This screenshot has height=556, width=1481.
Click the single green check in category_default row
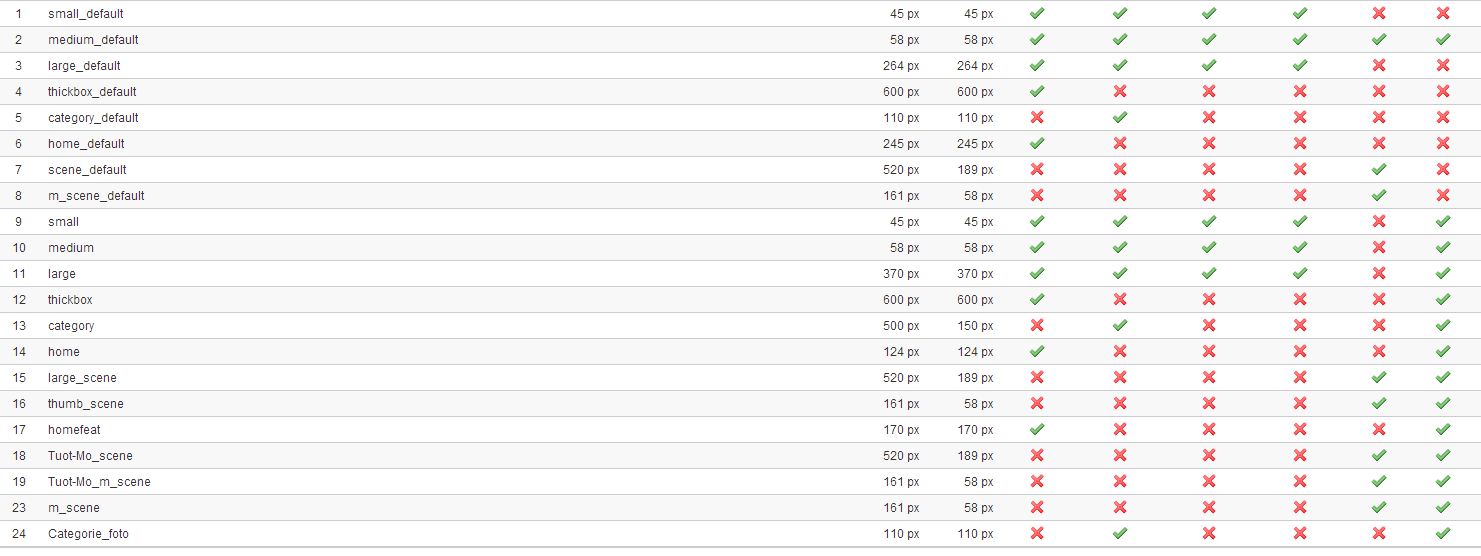coord(1120,117)
